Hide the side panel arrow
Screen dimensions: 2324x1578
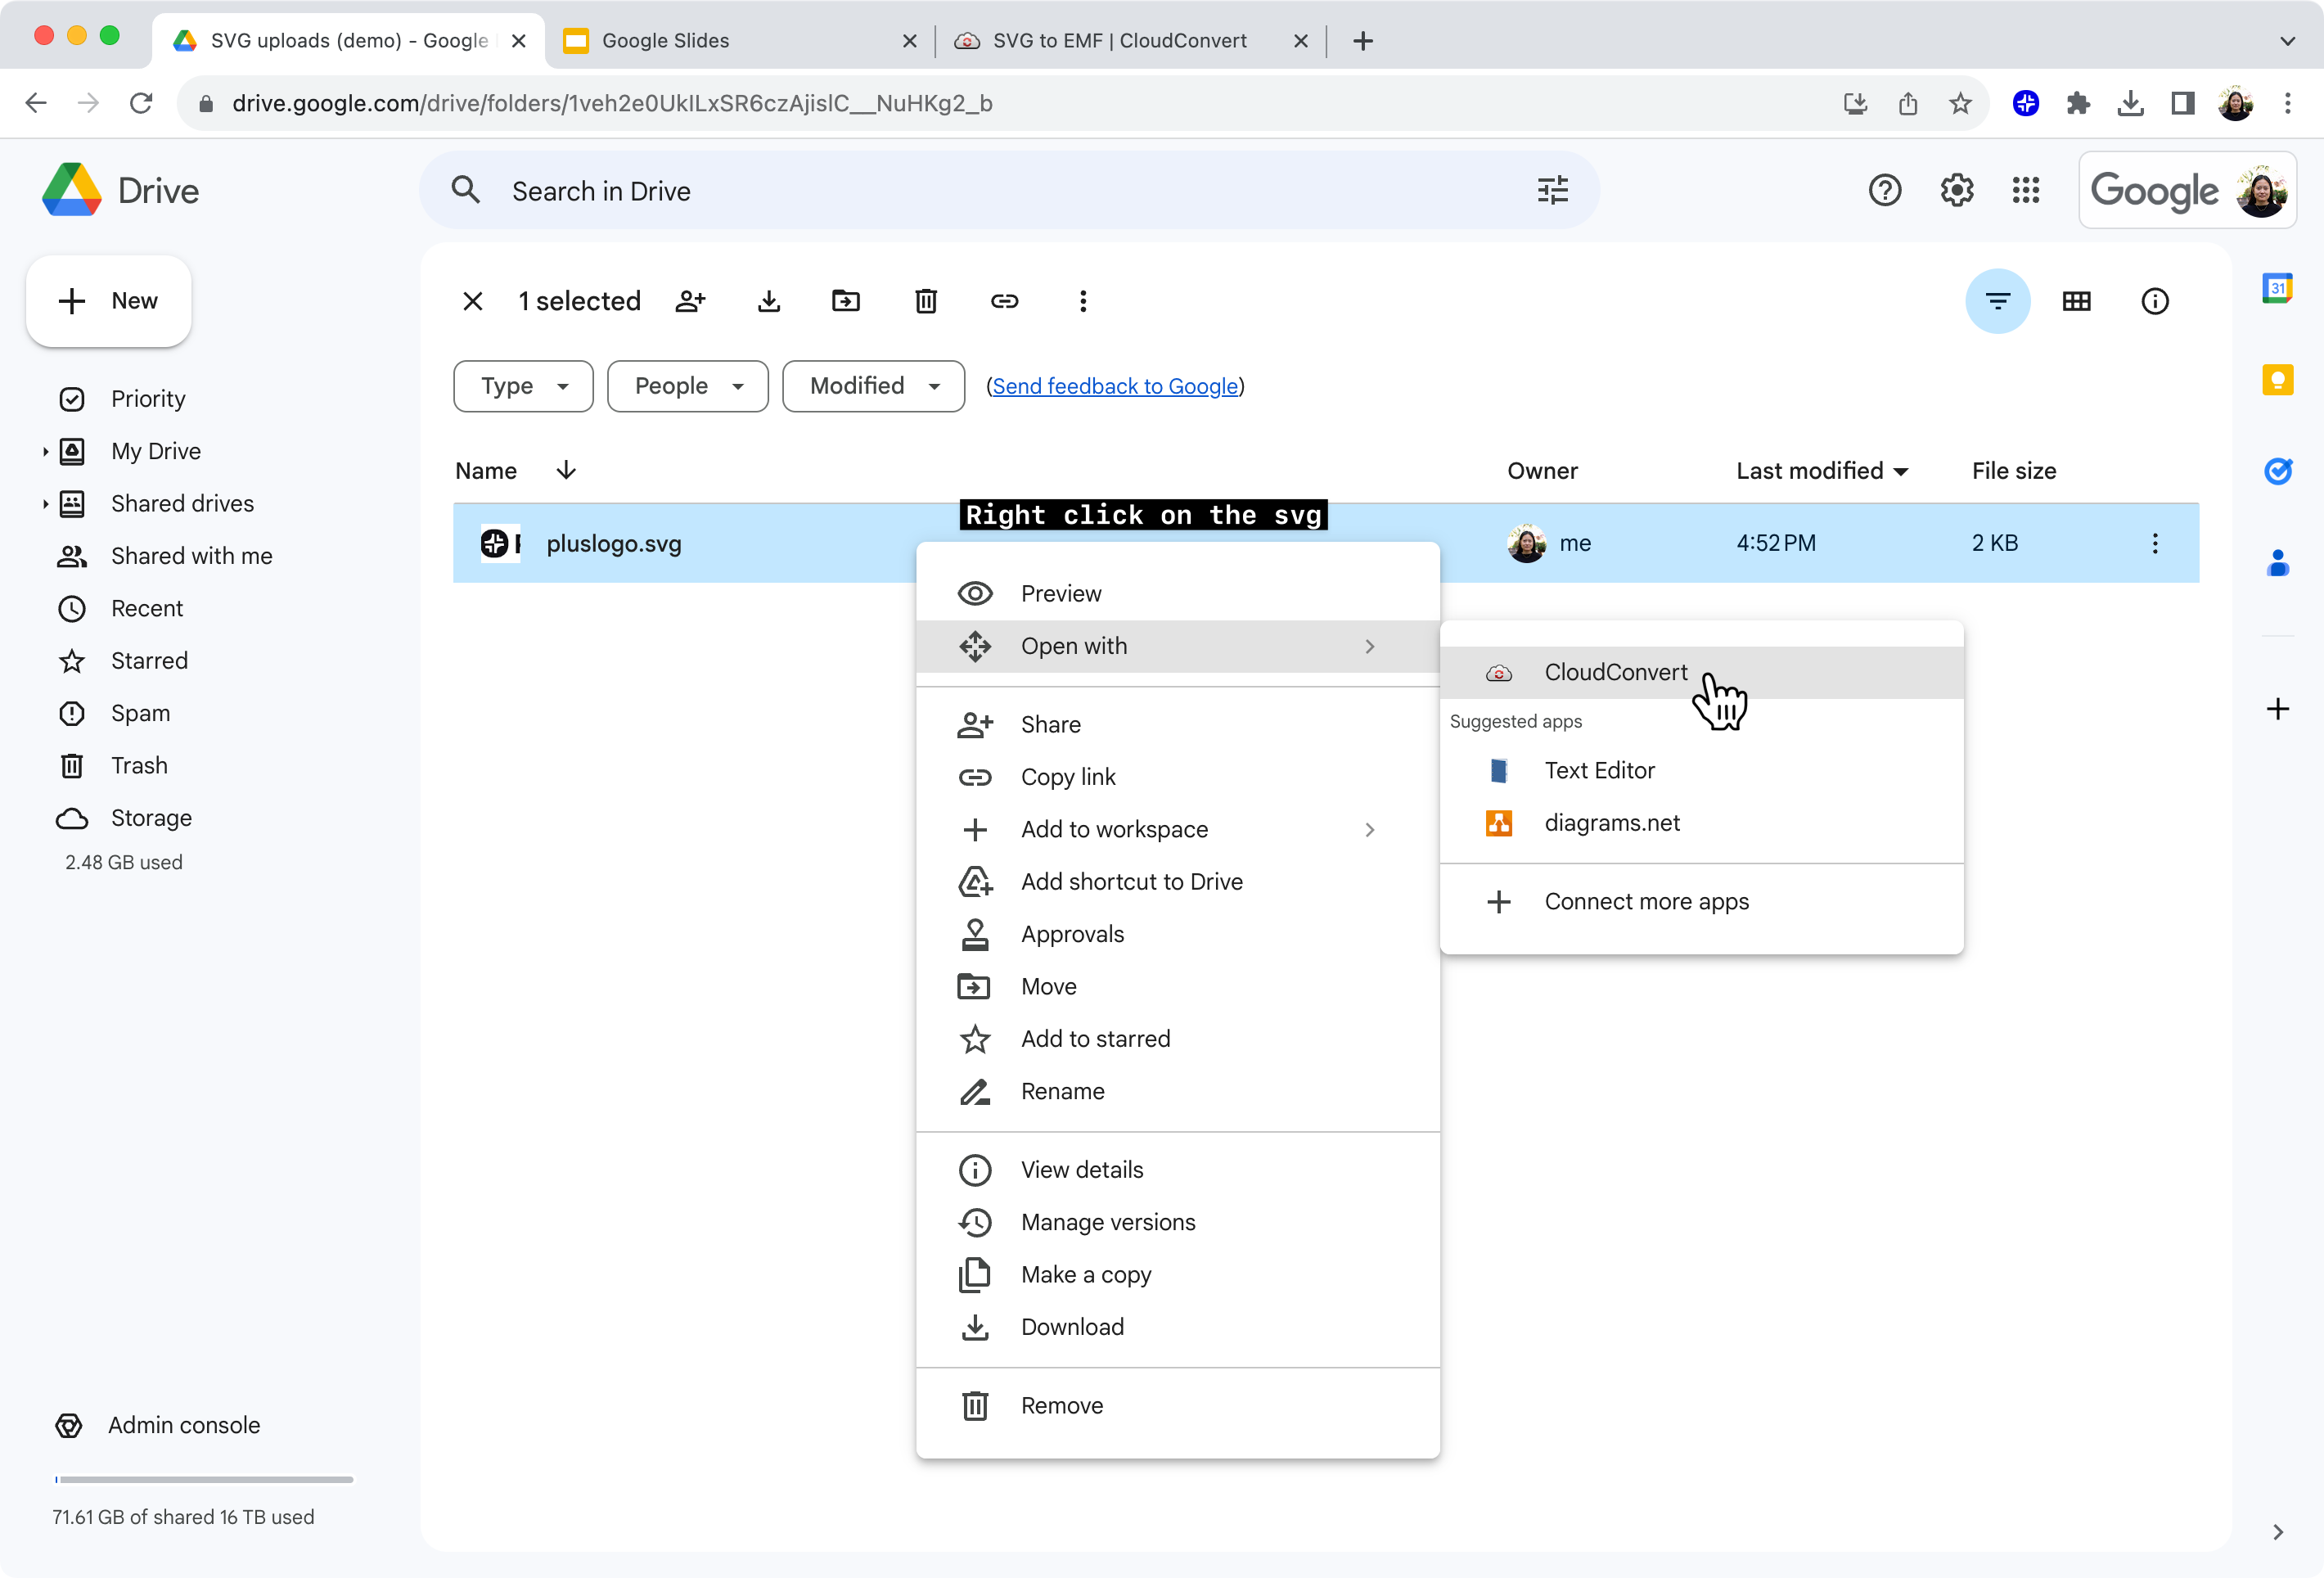[x=2277, y=1532]
